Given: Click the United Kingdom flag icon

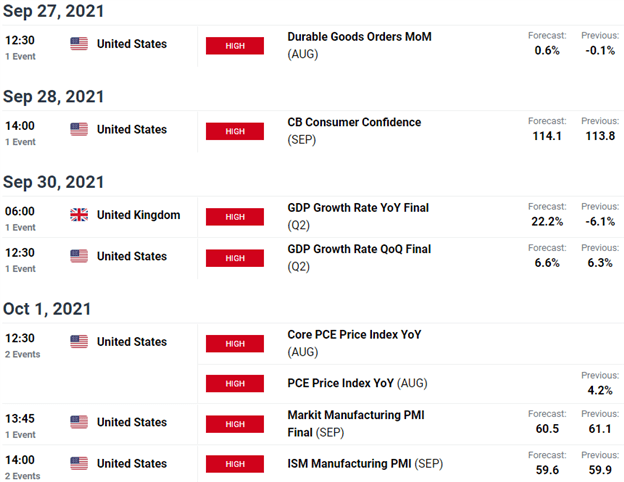Looking at the screenshot, I should [x=79, y=215].
